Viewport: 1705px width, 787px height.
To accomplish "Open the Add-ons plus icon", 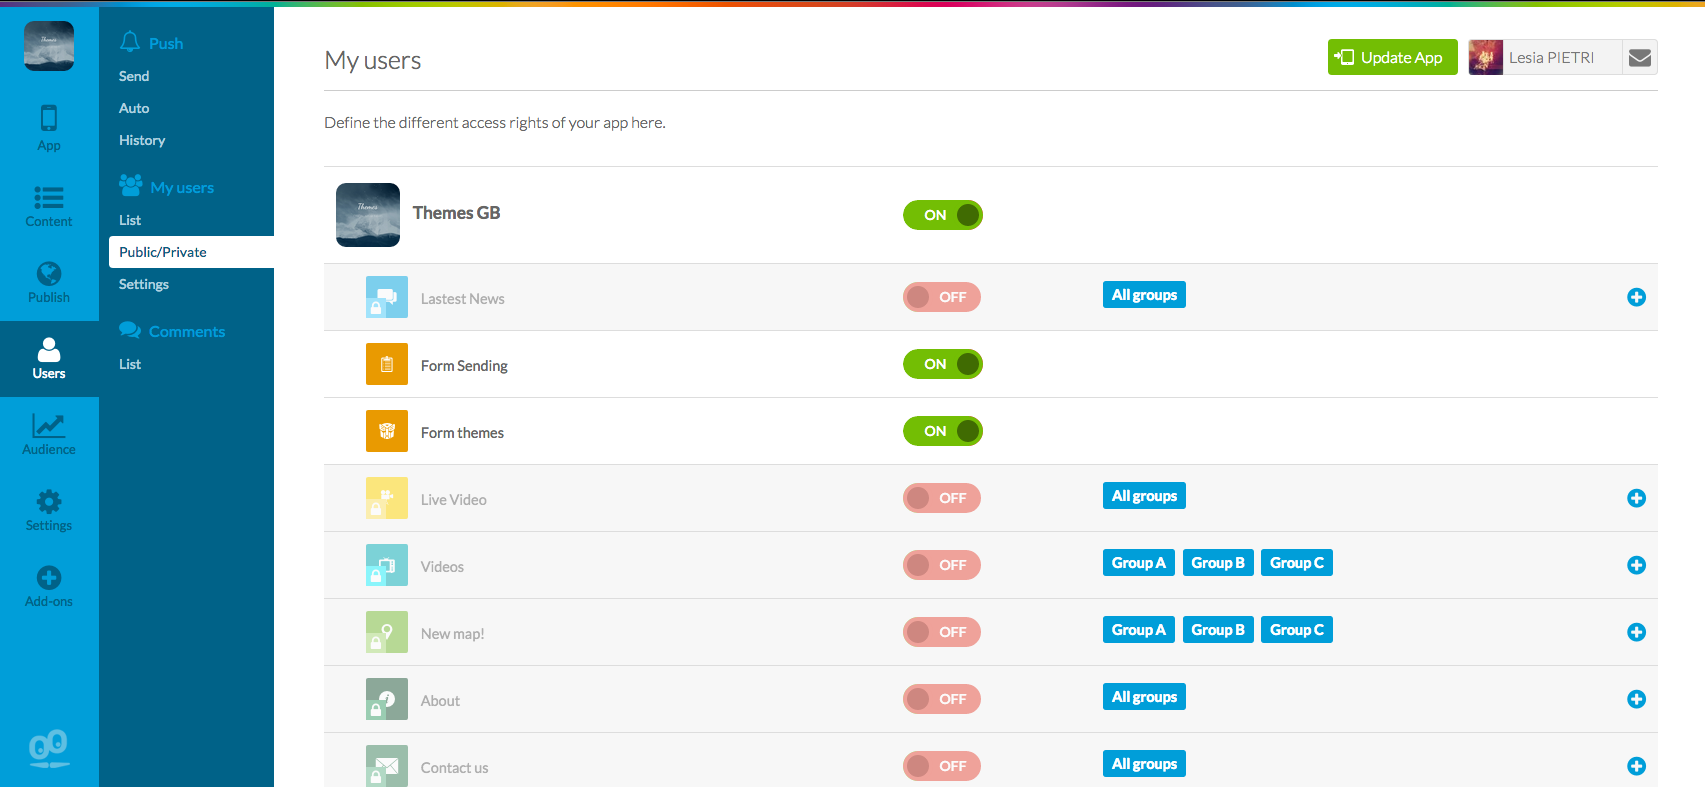I will (49, 586).
